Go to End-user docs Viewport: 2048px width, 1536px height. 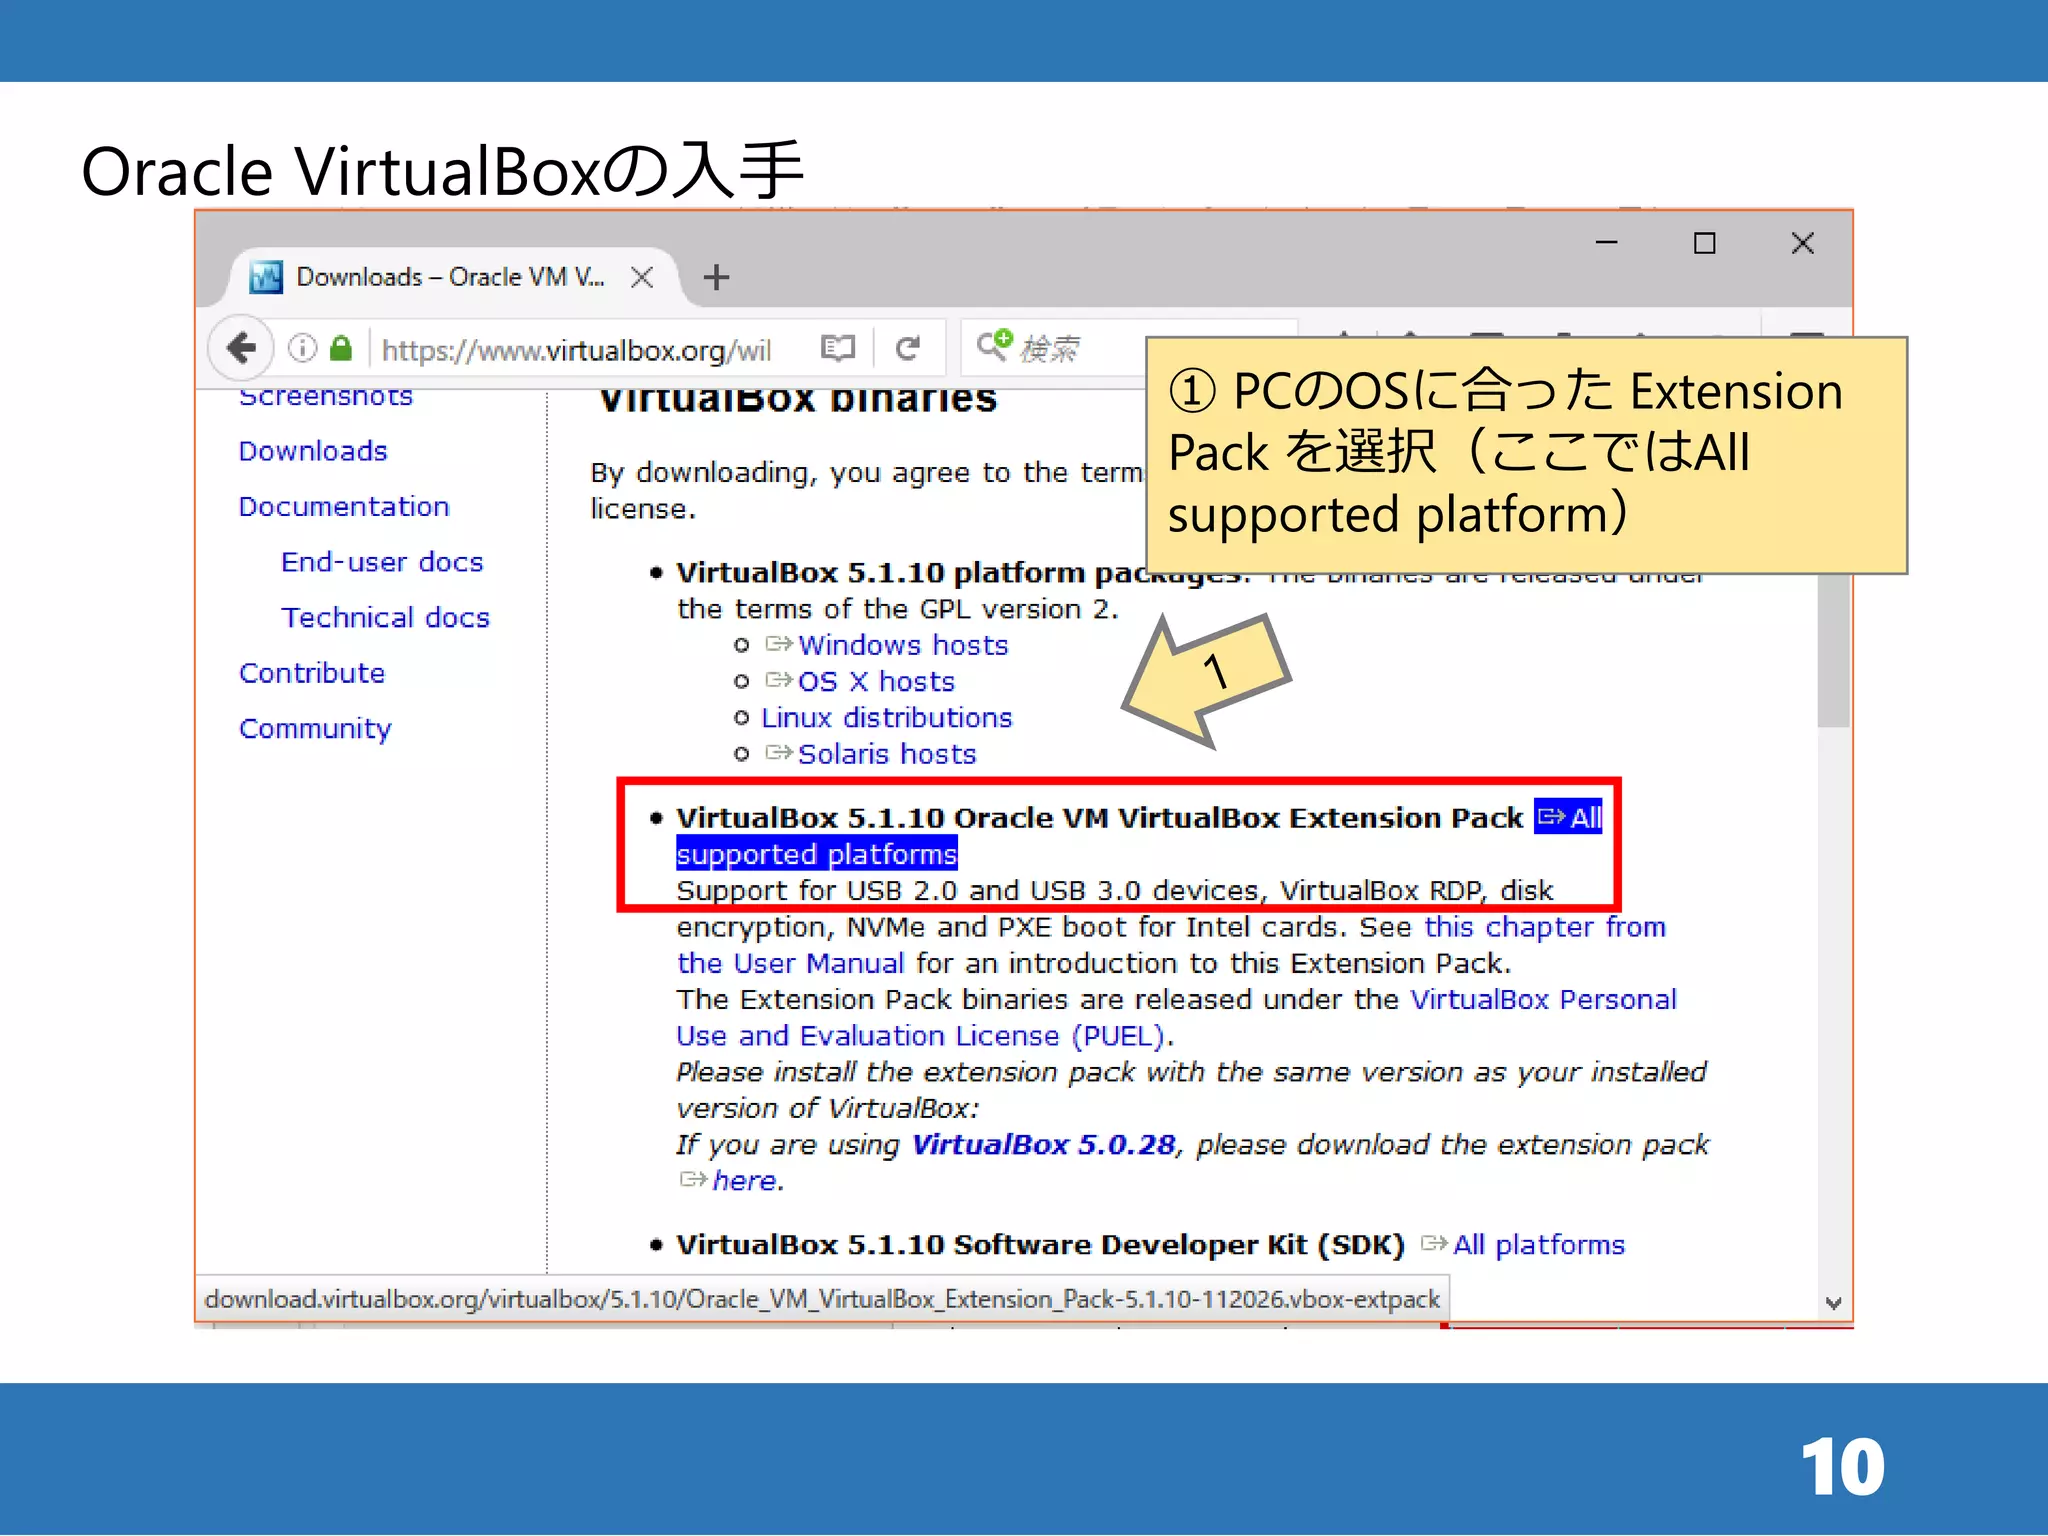382,562
